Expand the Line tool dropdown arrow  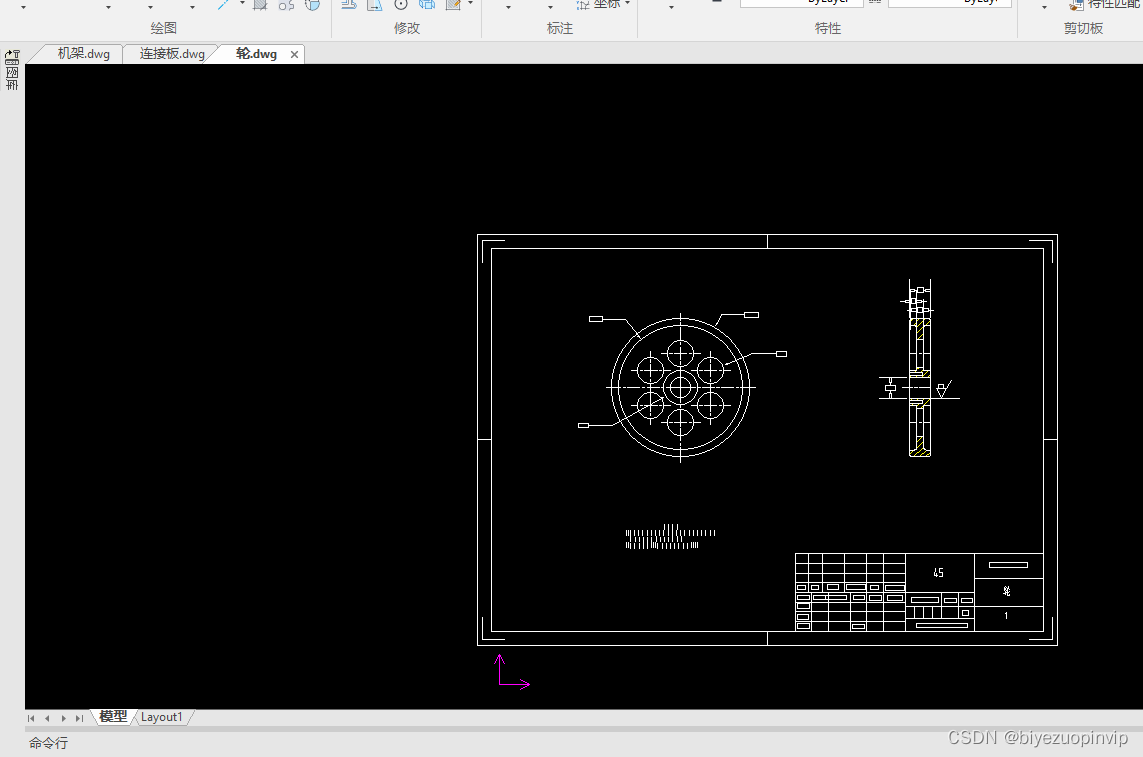pyautogui.click(x=242, y=4)
